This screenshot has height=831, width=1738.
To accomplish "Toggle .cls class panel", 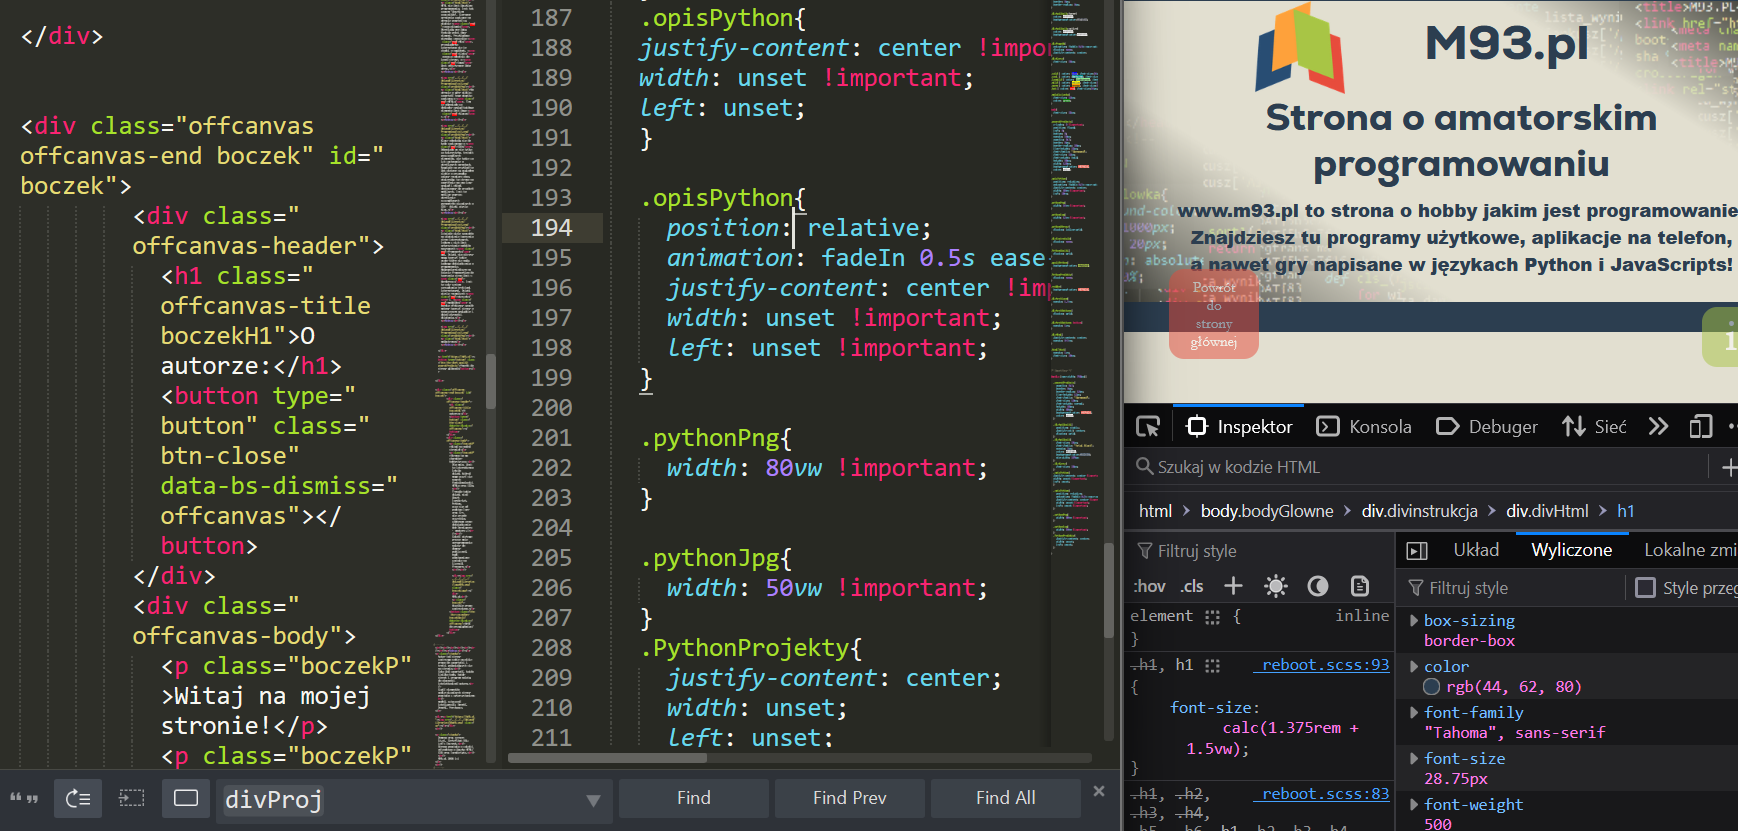I will click(x=1192, y=586).
